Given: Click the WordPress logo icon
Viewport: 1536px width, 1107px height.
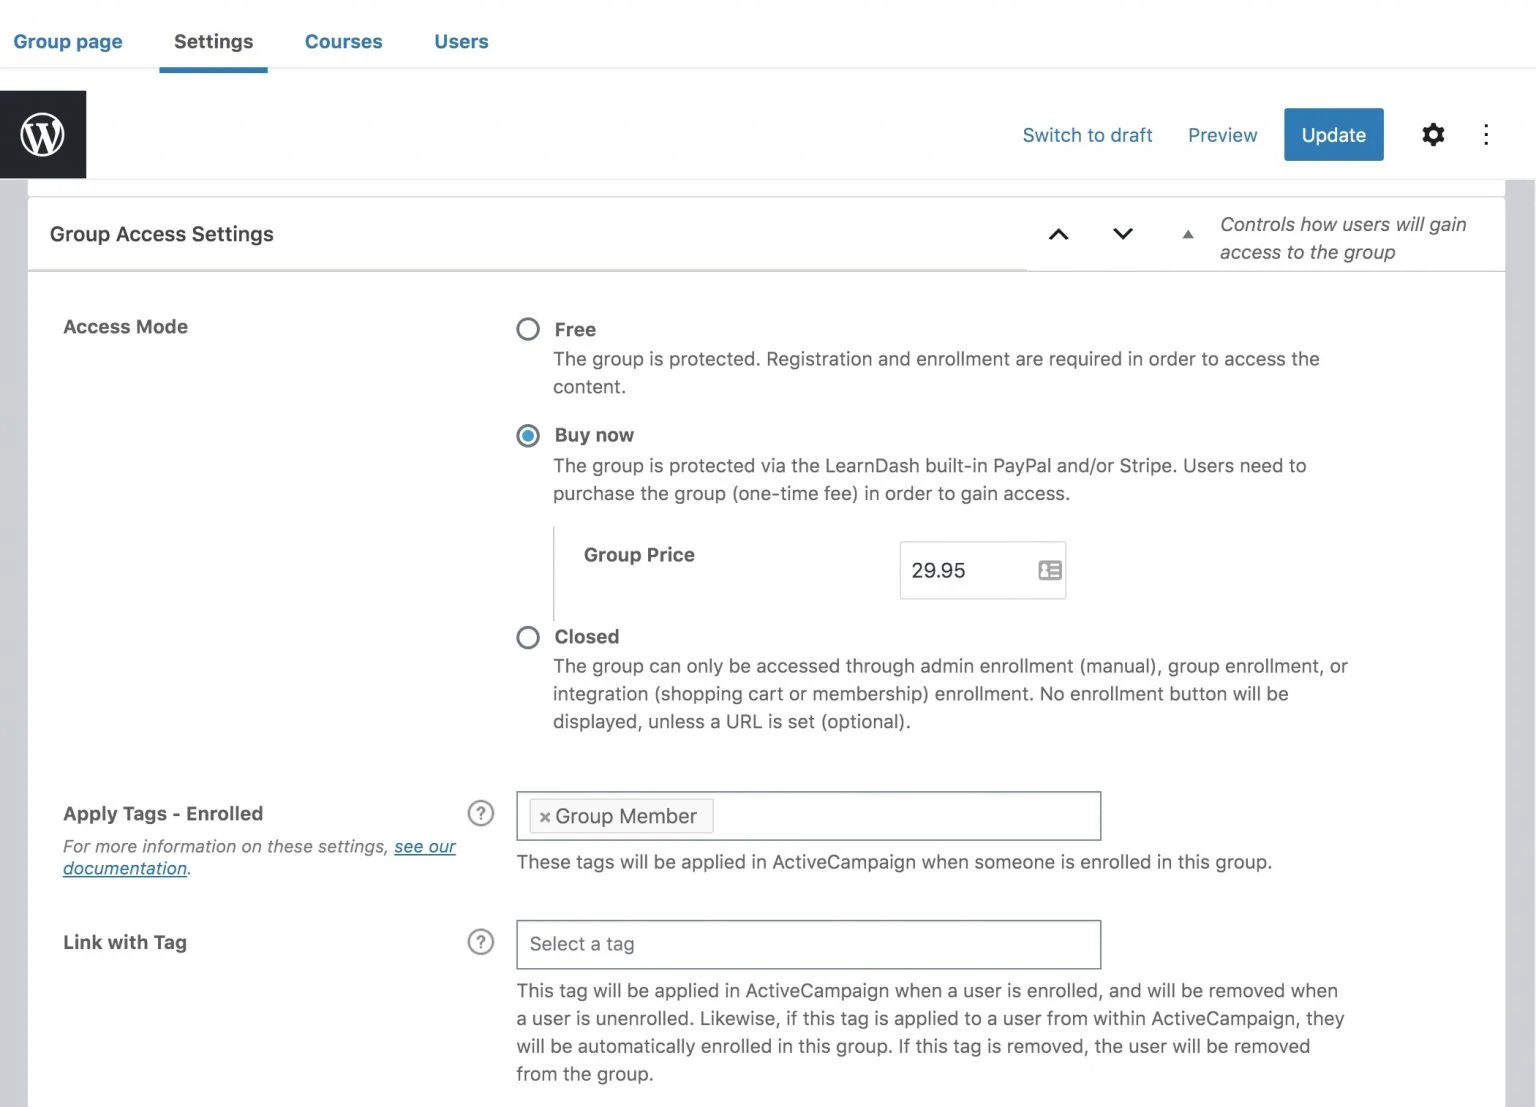Looking at the screenshot, I should coord(43,135).
